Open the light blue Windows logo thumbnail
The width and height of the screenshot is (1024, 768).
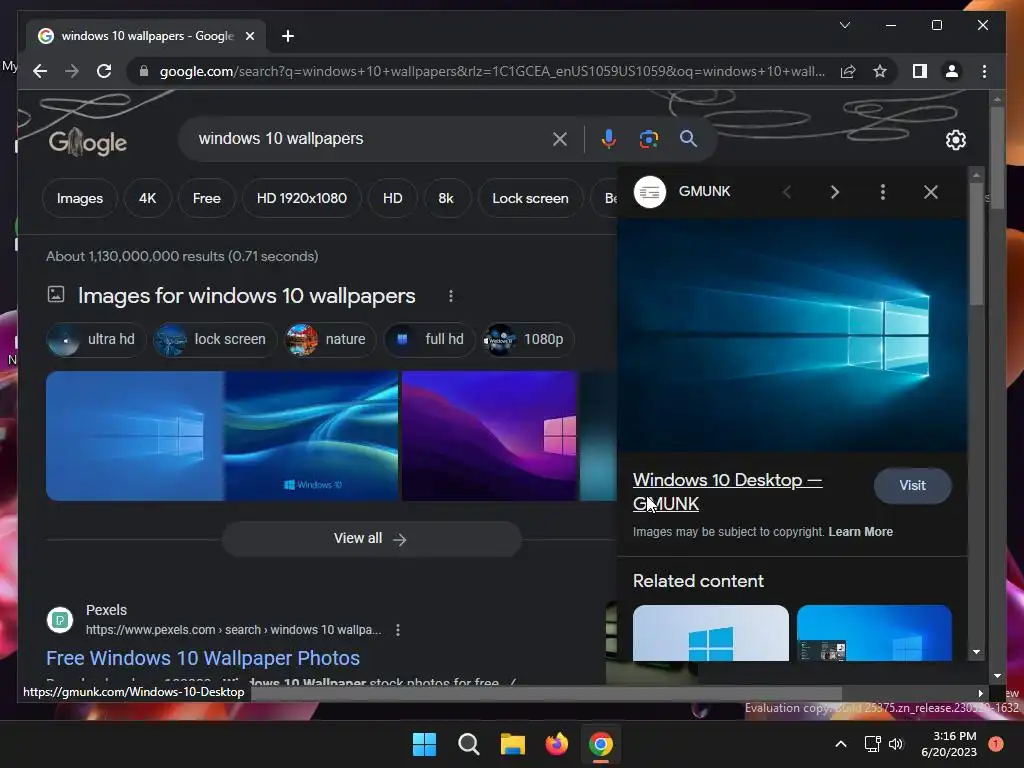[135, 436]
